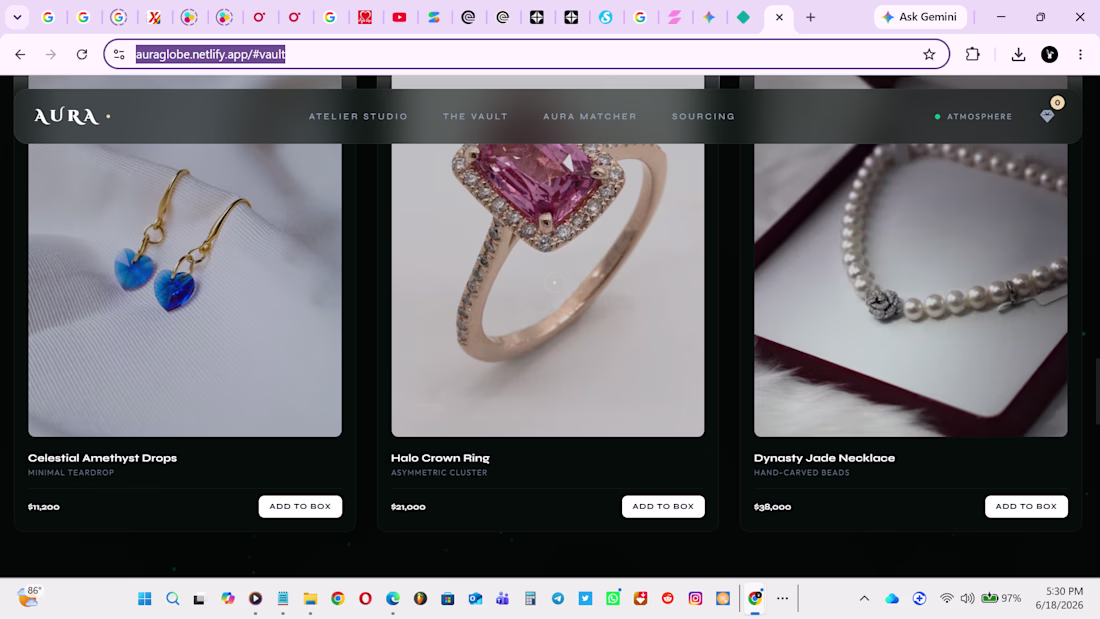Screen dimensions: 1100x619
Task: Open the Chrome extensions puzzle icon
Action: pos(972,54)
